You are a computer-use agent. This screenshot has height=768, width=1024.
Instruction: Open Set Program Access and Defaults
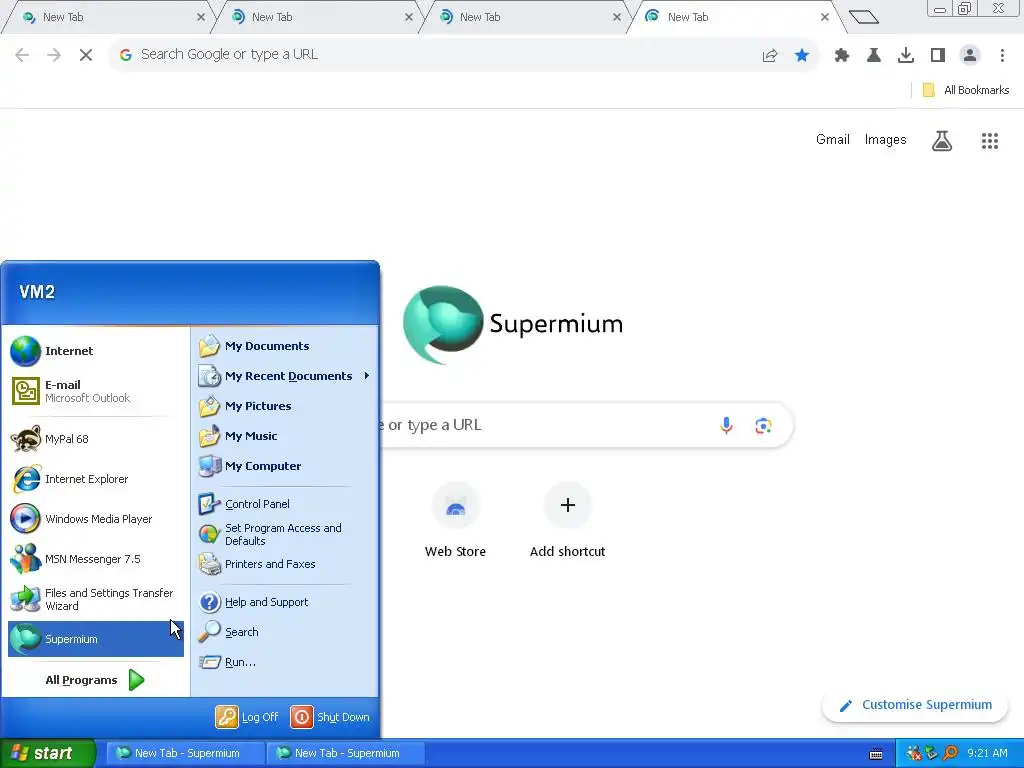tap(284, 534)
